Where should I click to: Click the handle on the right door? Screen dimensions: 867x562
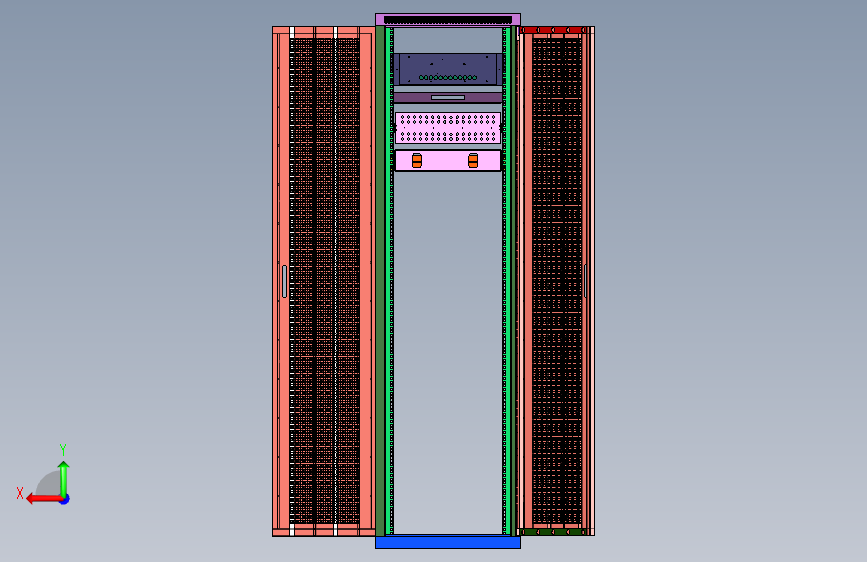point(586,281)
